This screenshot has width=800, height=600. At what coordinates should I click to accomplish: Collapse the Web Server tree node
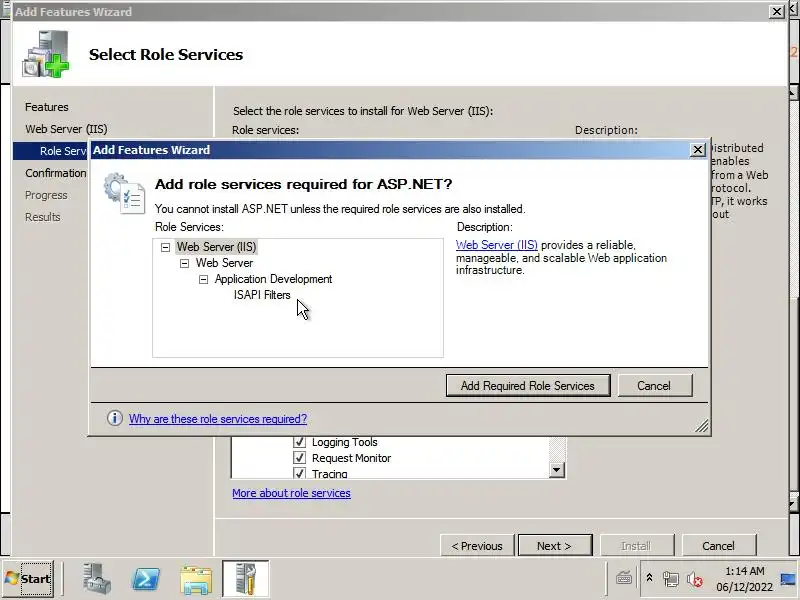point(185,263)
